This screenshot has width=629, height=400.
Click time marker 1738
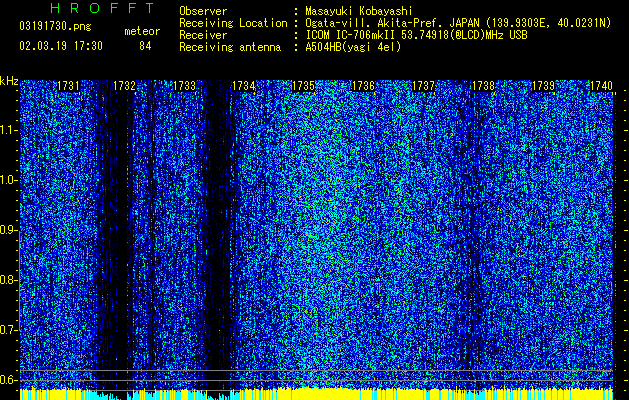click(x=483, y=86)
